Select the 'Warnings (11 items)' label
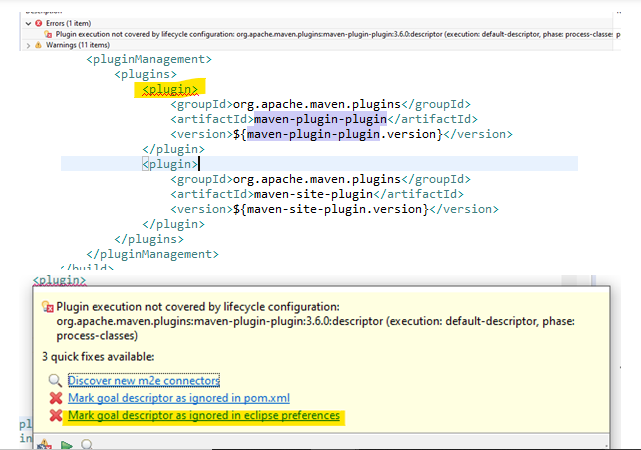The height and width of the screenshot is (450, 641). 78,45
